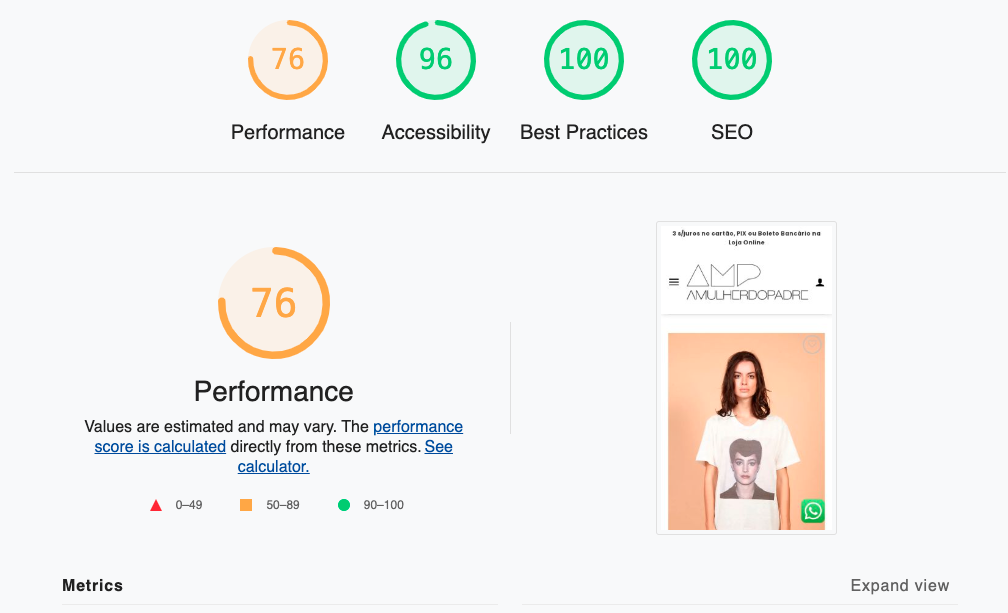
Task: Click the small Performance gauge showing 76
Action: [288, 60]
